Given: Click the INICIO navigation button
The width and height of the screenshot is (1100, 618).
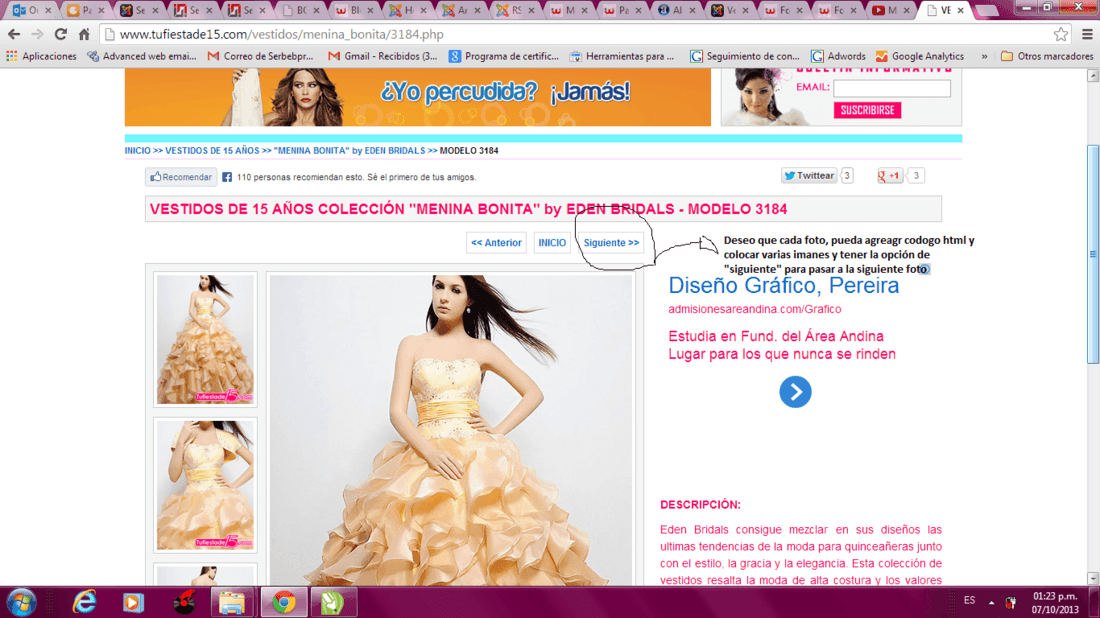Looking at the screenshot, I should tap(552, 243).
